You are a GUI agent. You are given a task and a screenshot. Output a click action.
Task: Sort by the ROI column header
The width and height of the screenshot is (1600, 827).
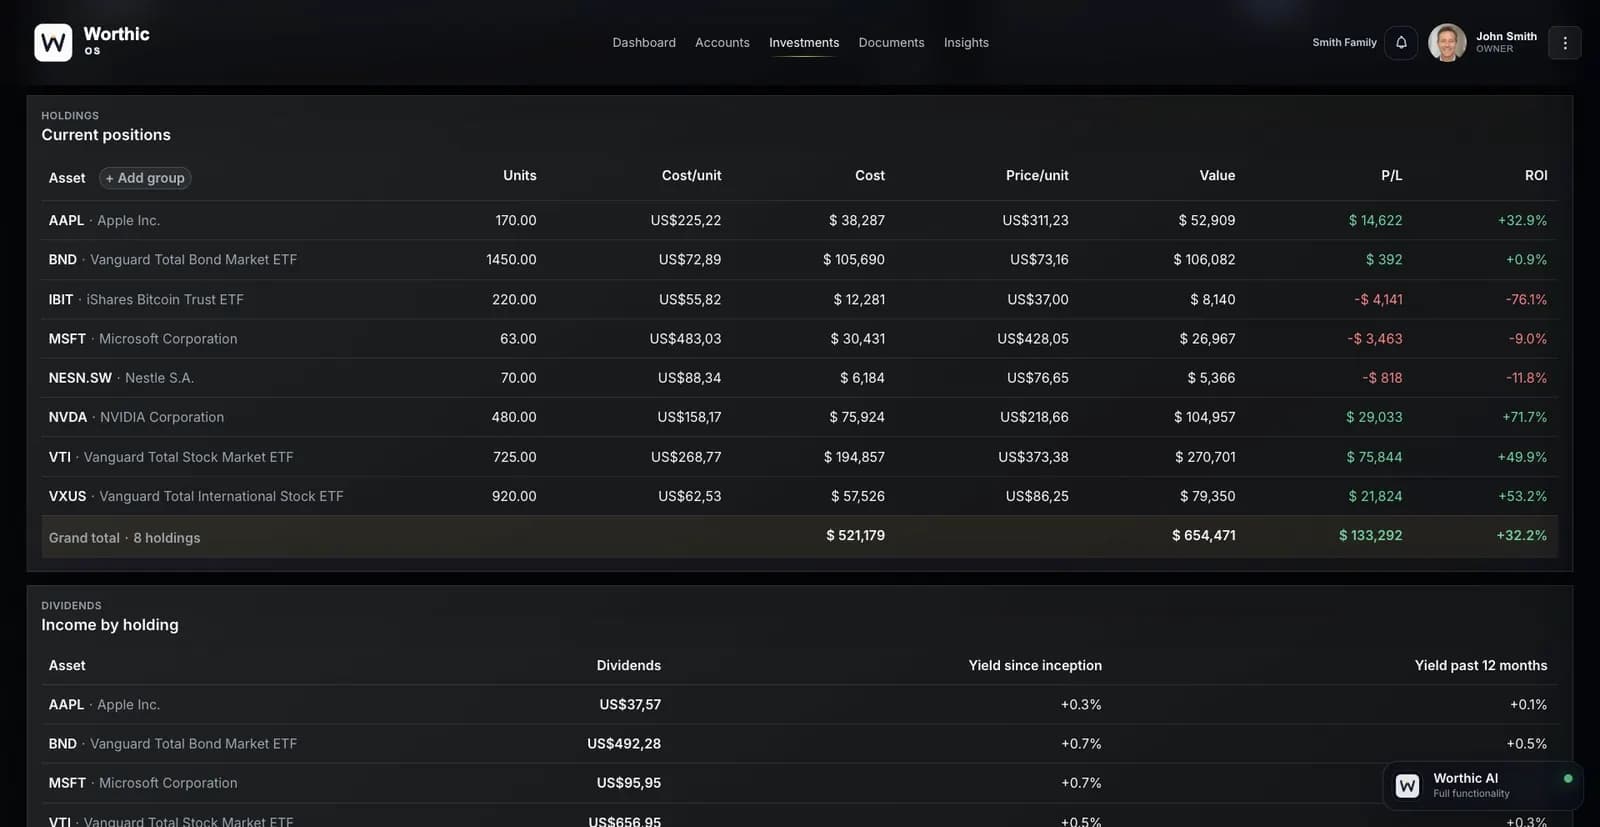click(x=1536, y=175)
